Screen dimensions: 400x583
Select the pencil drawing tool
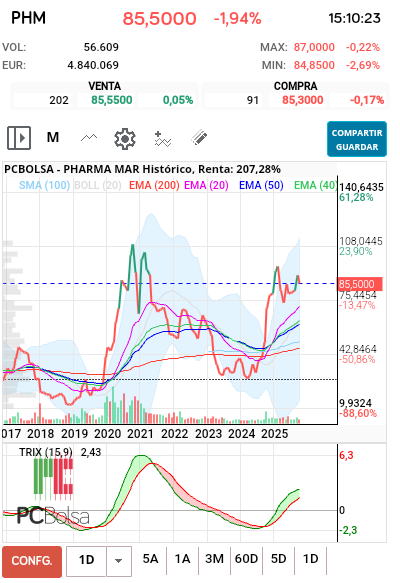[199, 137]
